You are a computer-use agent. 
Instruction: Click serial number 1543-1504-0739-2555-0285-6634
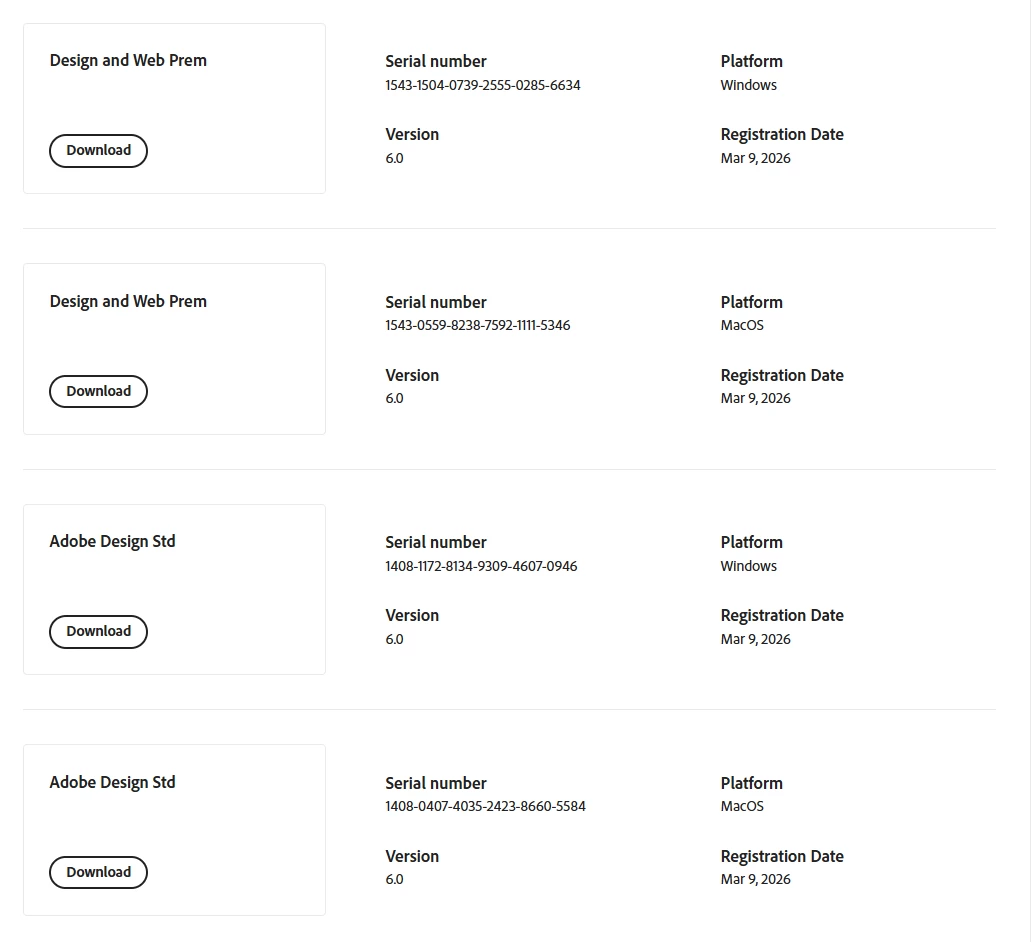(x=483, y=85)
